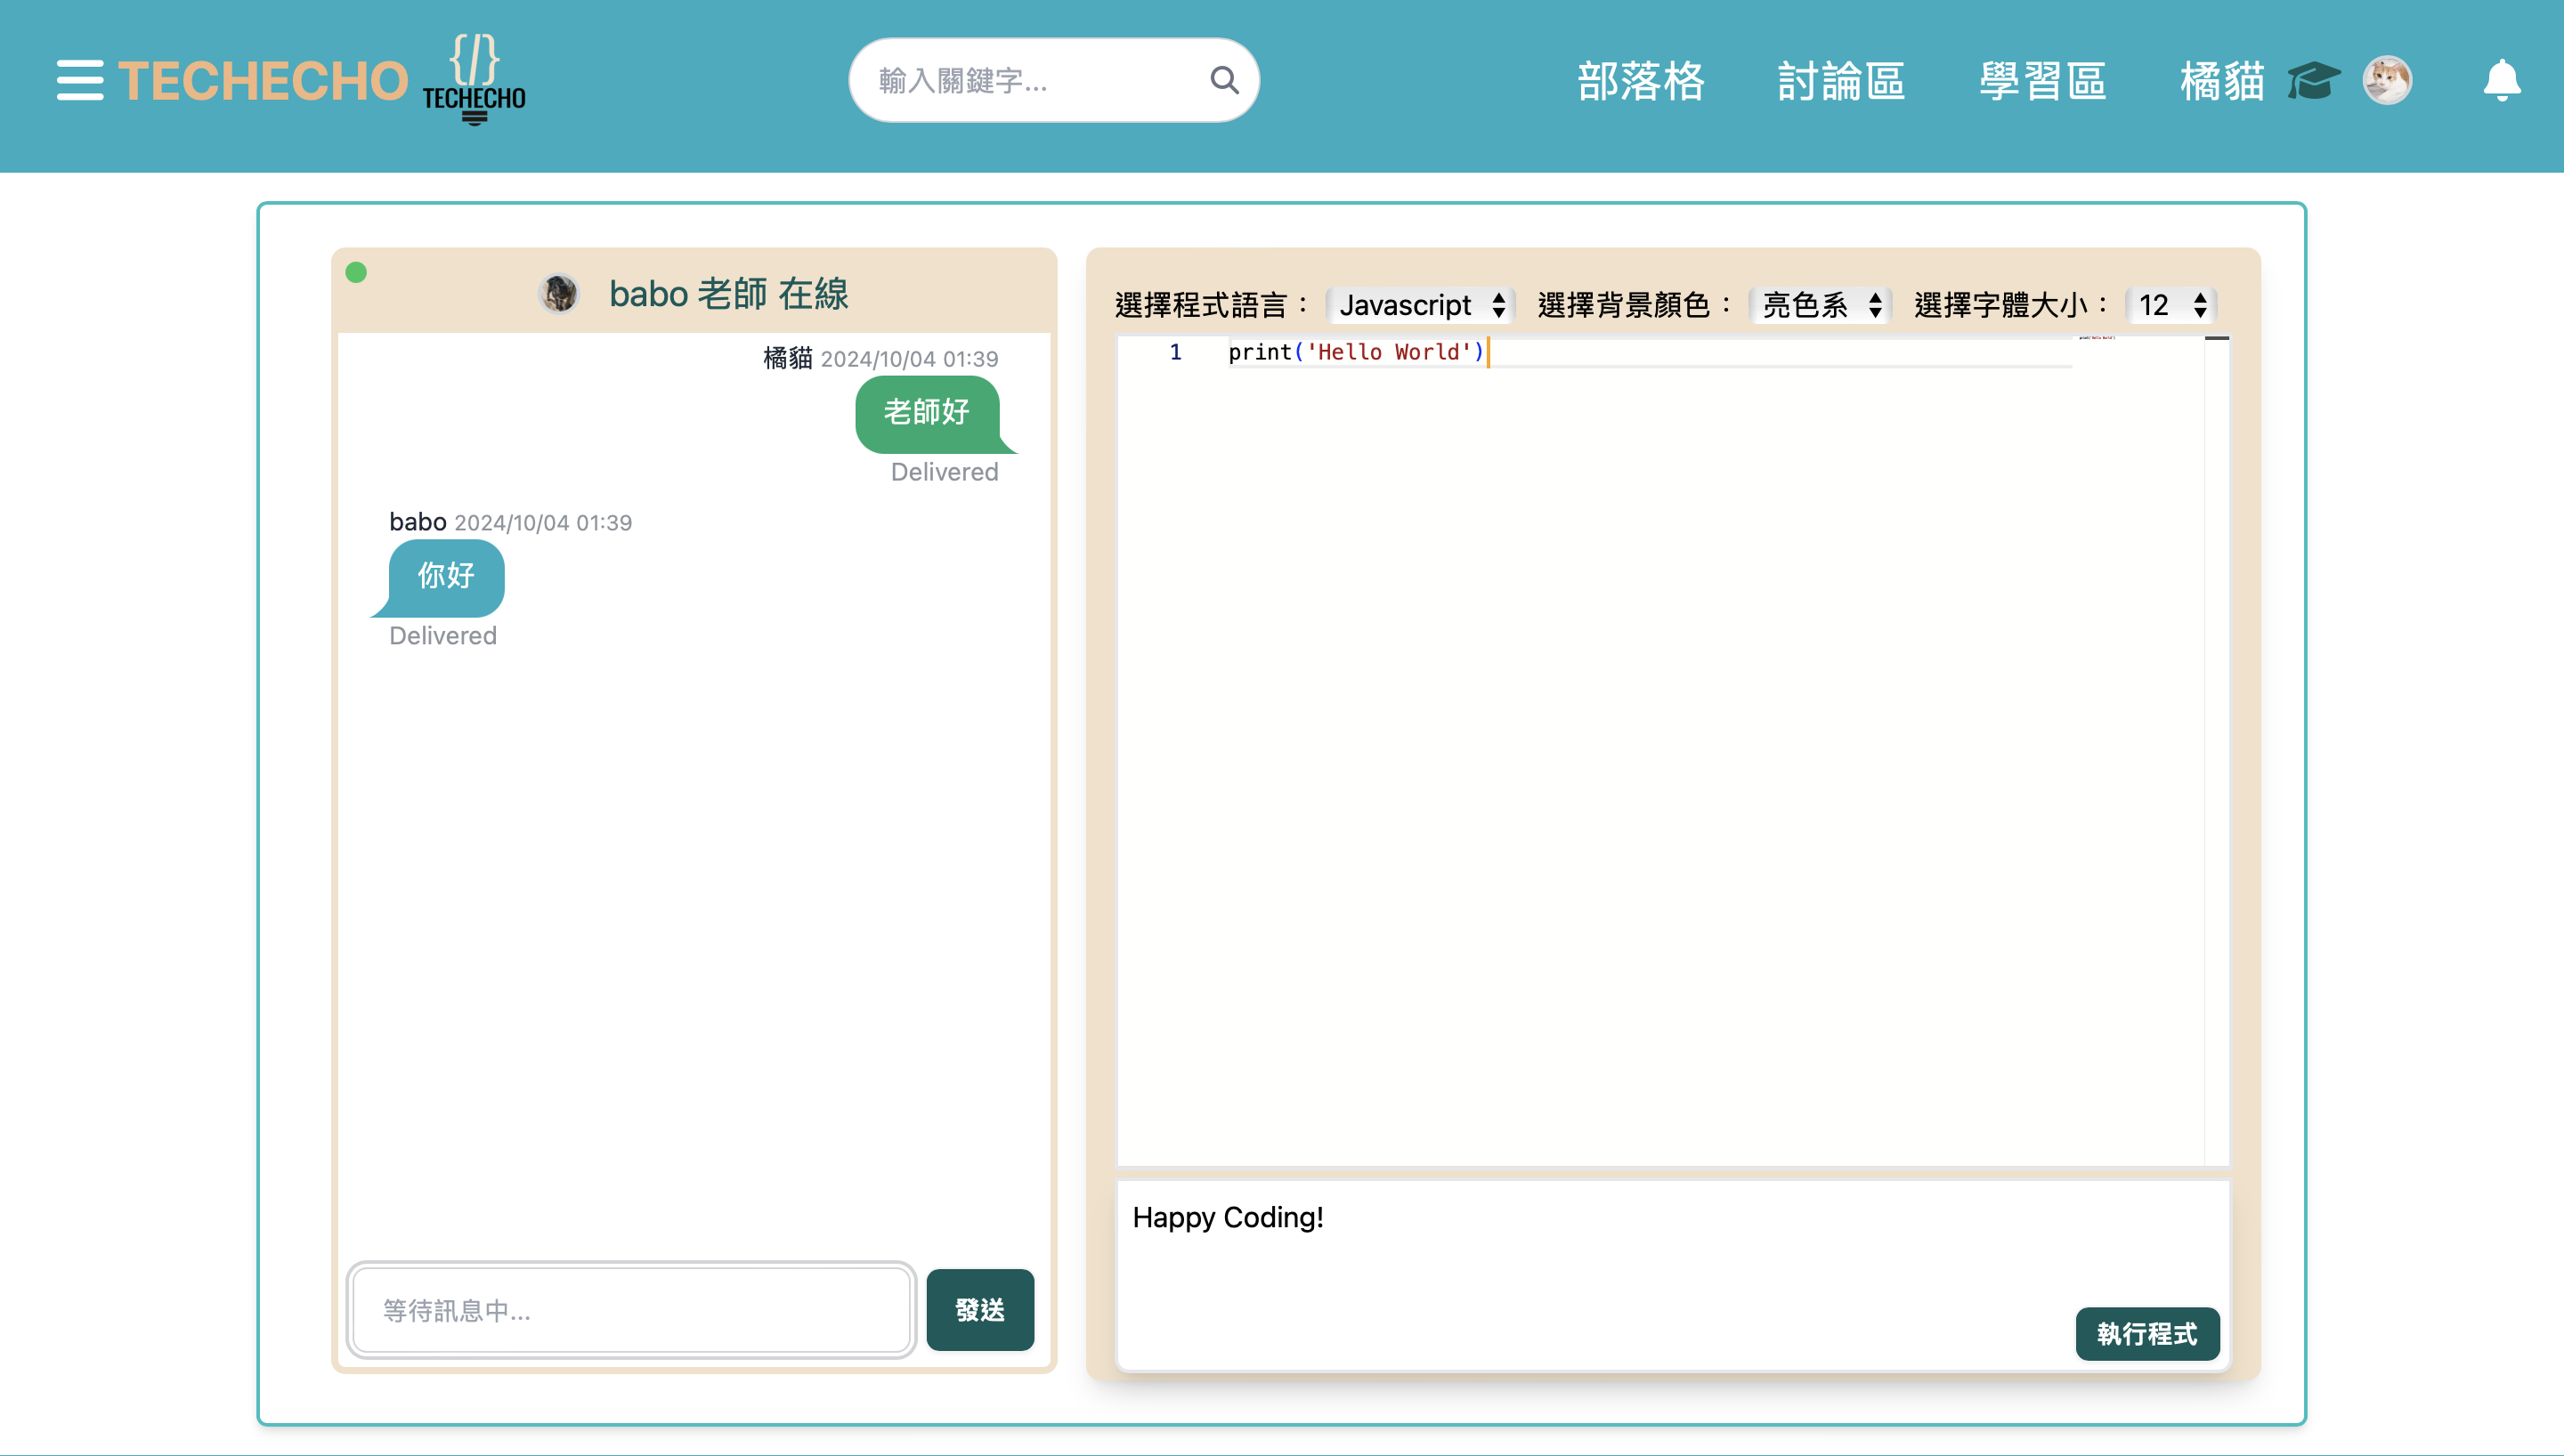Navigate to 學習區 section
The height and width of the screenshot is (1456, 2564).
[2043, 81]
